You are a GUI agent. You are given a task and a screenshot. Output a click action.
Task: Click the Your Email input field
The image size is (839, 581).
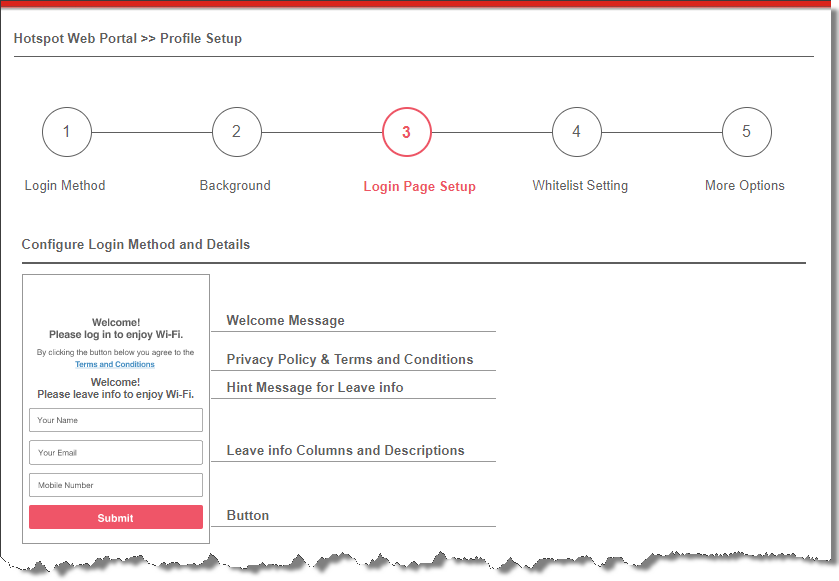pyautogui.click(x=116, y=453)
